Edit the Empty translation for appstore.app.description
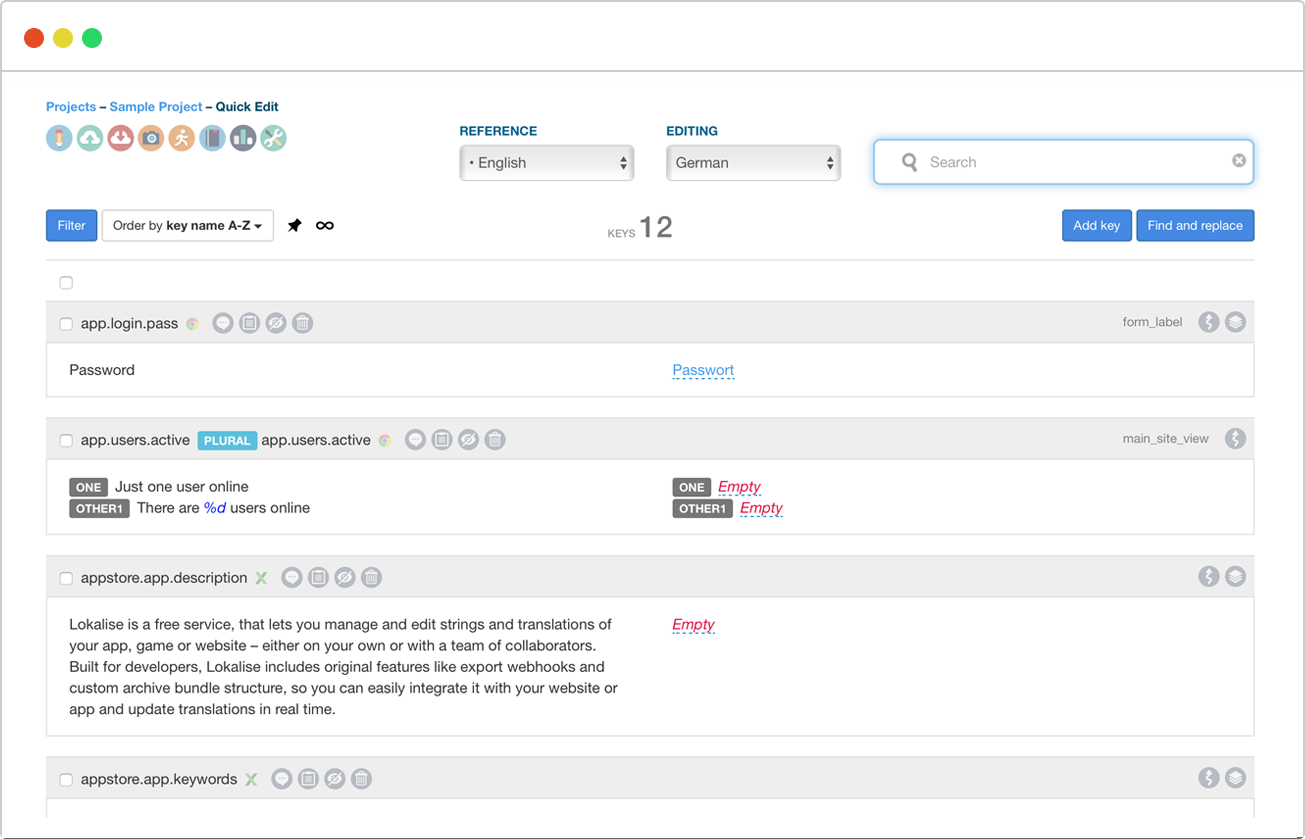The height and width of the screenshot is (839, 1305). (693, 625)
